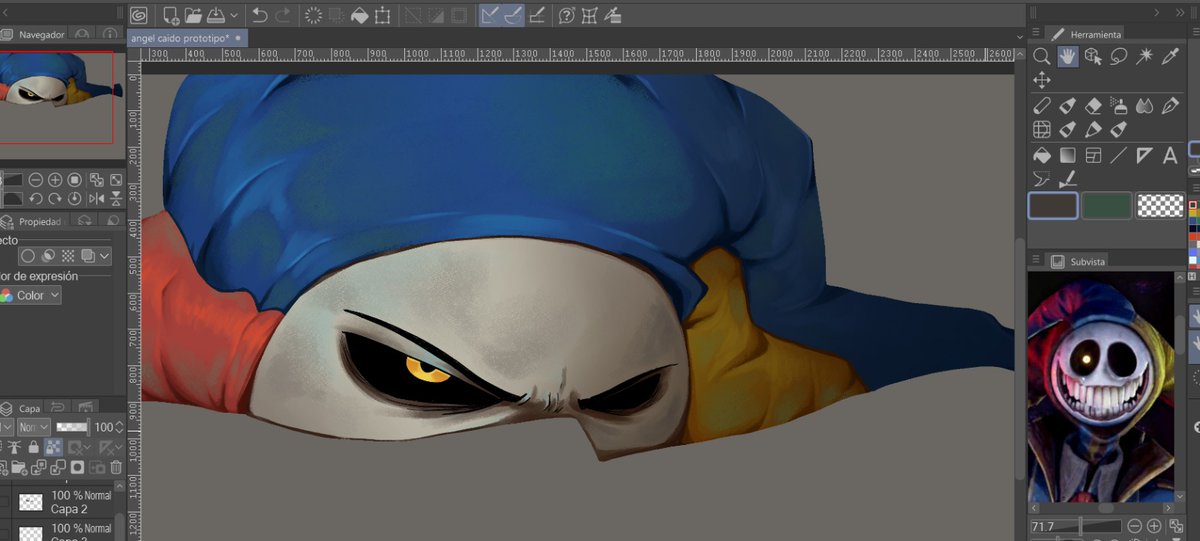Select the Balloon speech tool
1200x541 pixels.
[1041, 180]
